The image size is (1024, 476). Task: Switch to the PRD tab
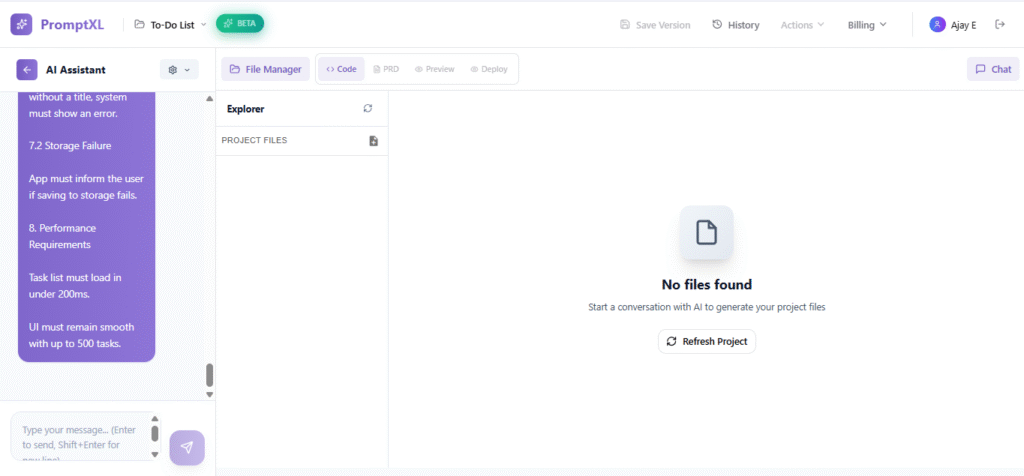tap(386, 70)
